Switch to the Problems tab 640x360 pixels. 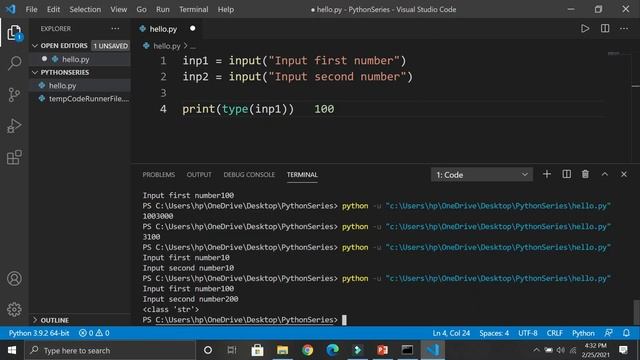pyautogui.click(x=158, y=175)
